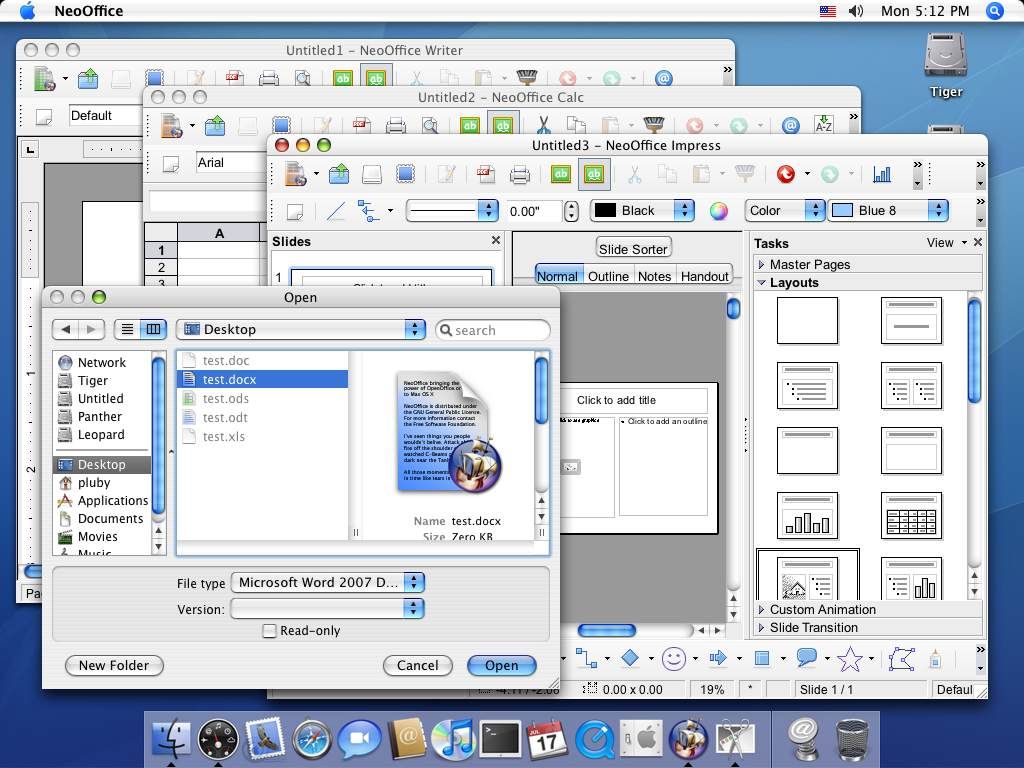Open the File type dropdown
The height and width of the screenshot is (768, 1024).
click(x=327, y=582)
